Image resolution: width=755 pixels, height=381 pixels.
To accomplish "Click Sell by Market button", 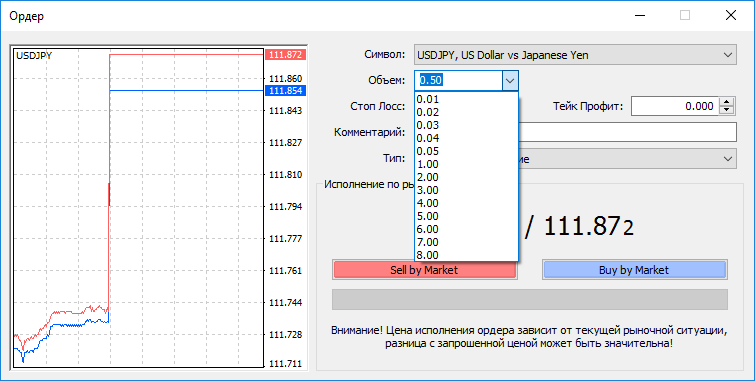I will (424, 270).
